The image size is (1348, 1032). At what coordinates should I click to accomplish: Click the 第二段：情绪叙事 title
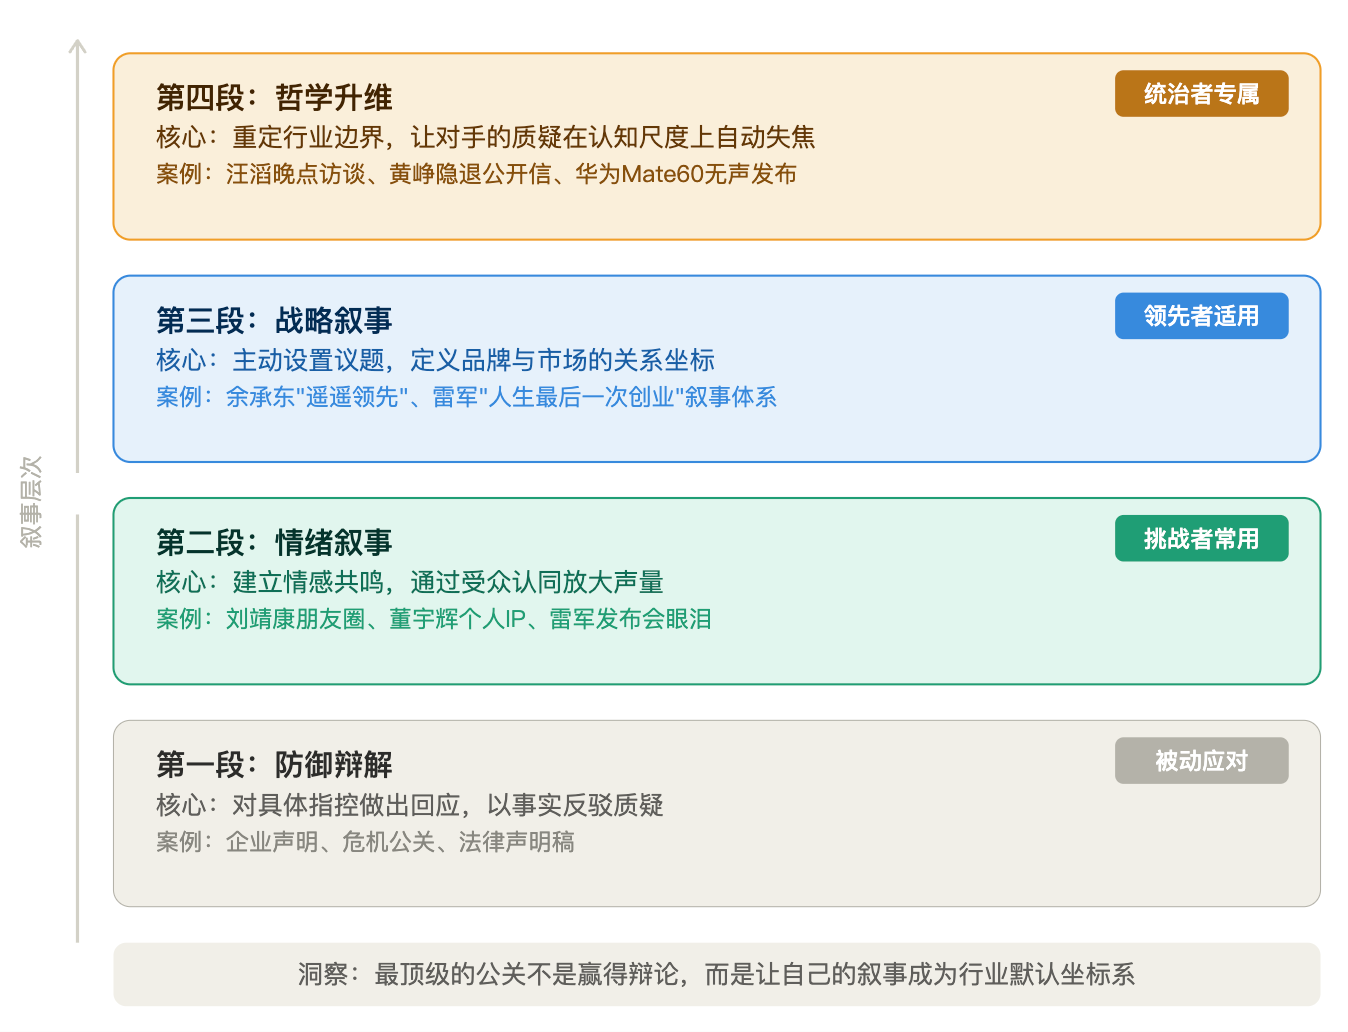click(274, 543)
